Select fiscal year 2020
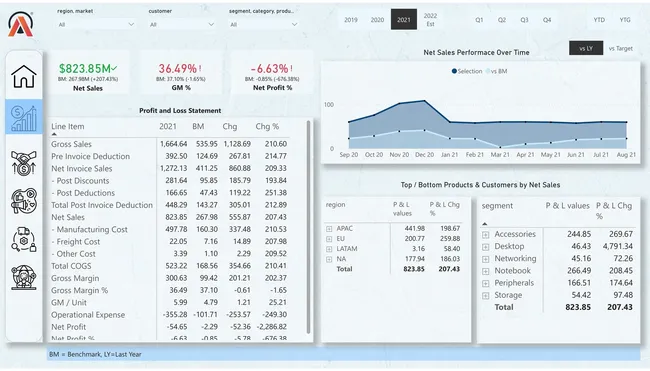650x371 pixels. click(377, 19)
